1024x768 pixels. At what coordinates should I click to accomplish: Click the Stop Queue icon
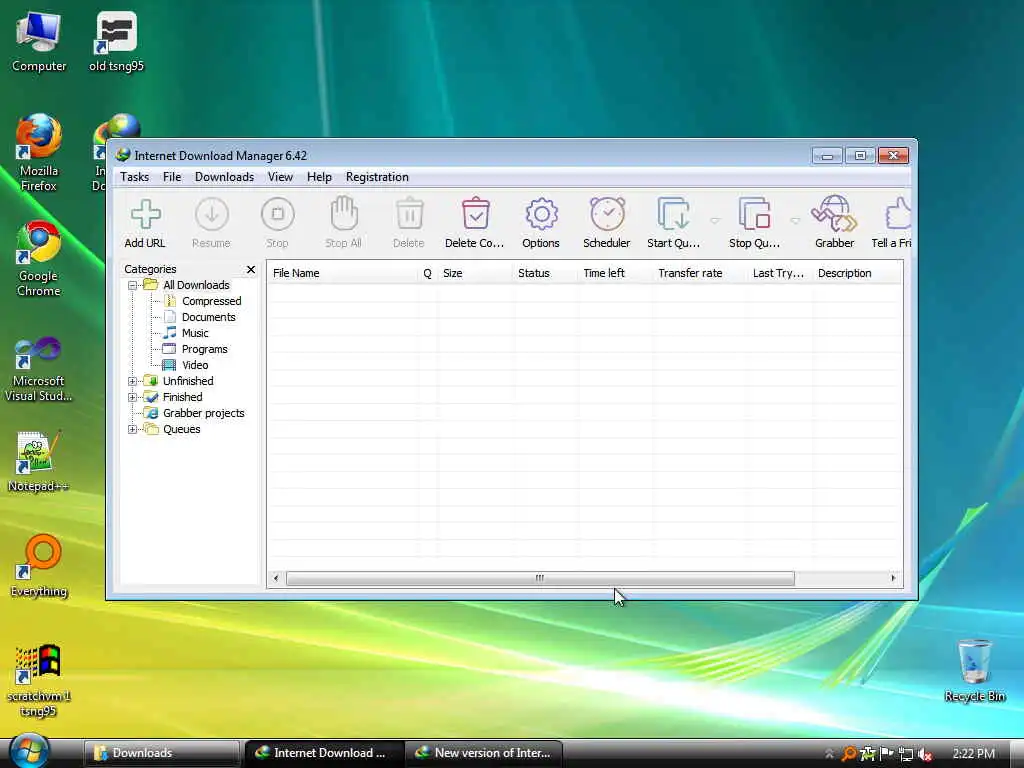pos(754,214)
